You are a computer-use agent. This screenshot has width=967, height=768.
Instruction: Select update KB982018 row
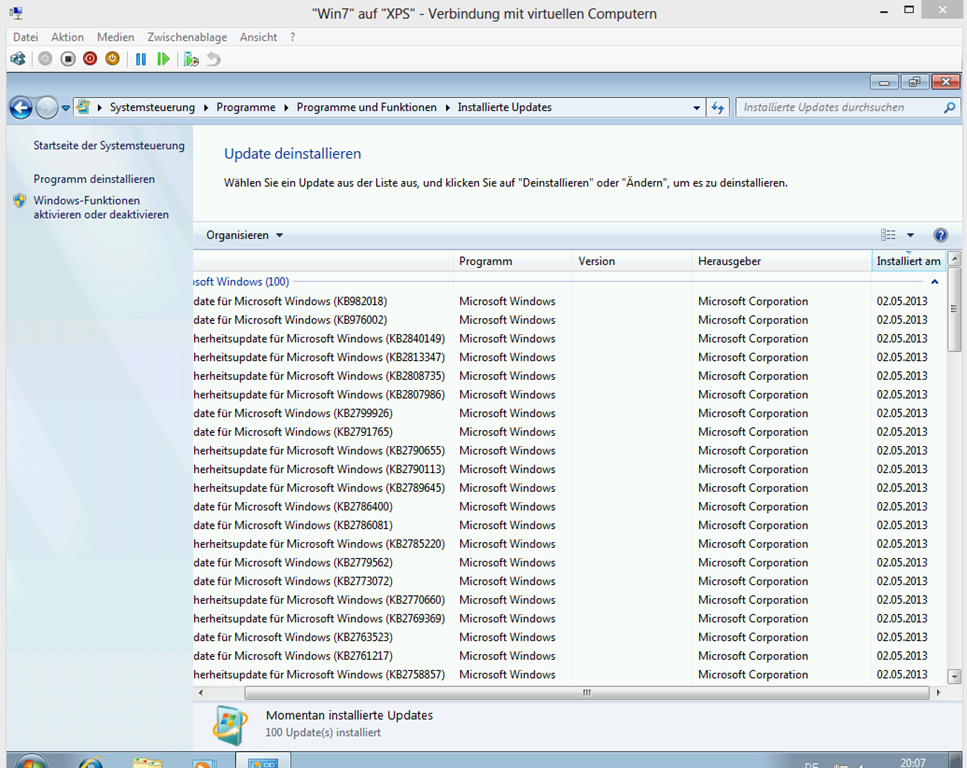coord(569,301)
